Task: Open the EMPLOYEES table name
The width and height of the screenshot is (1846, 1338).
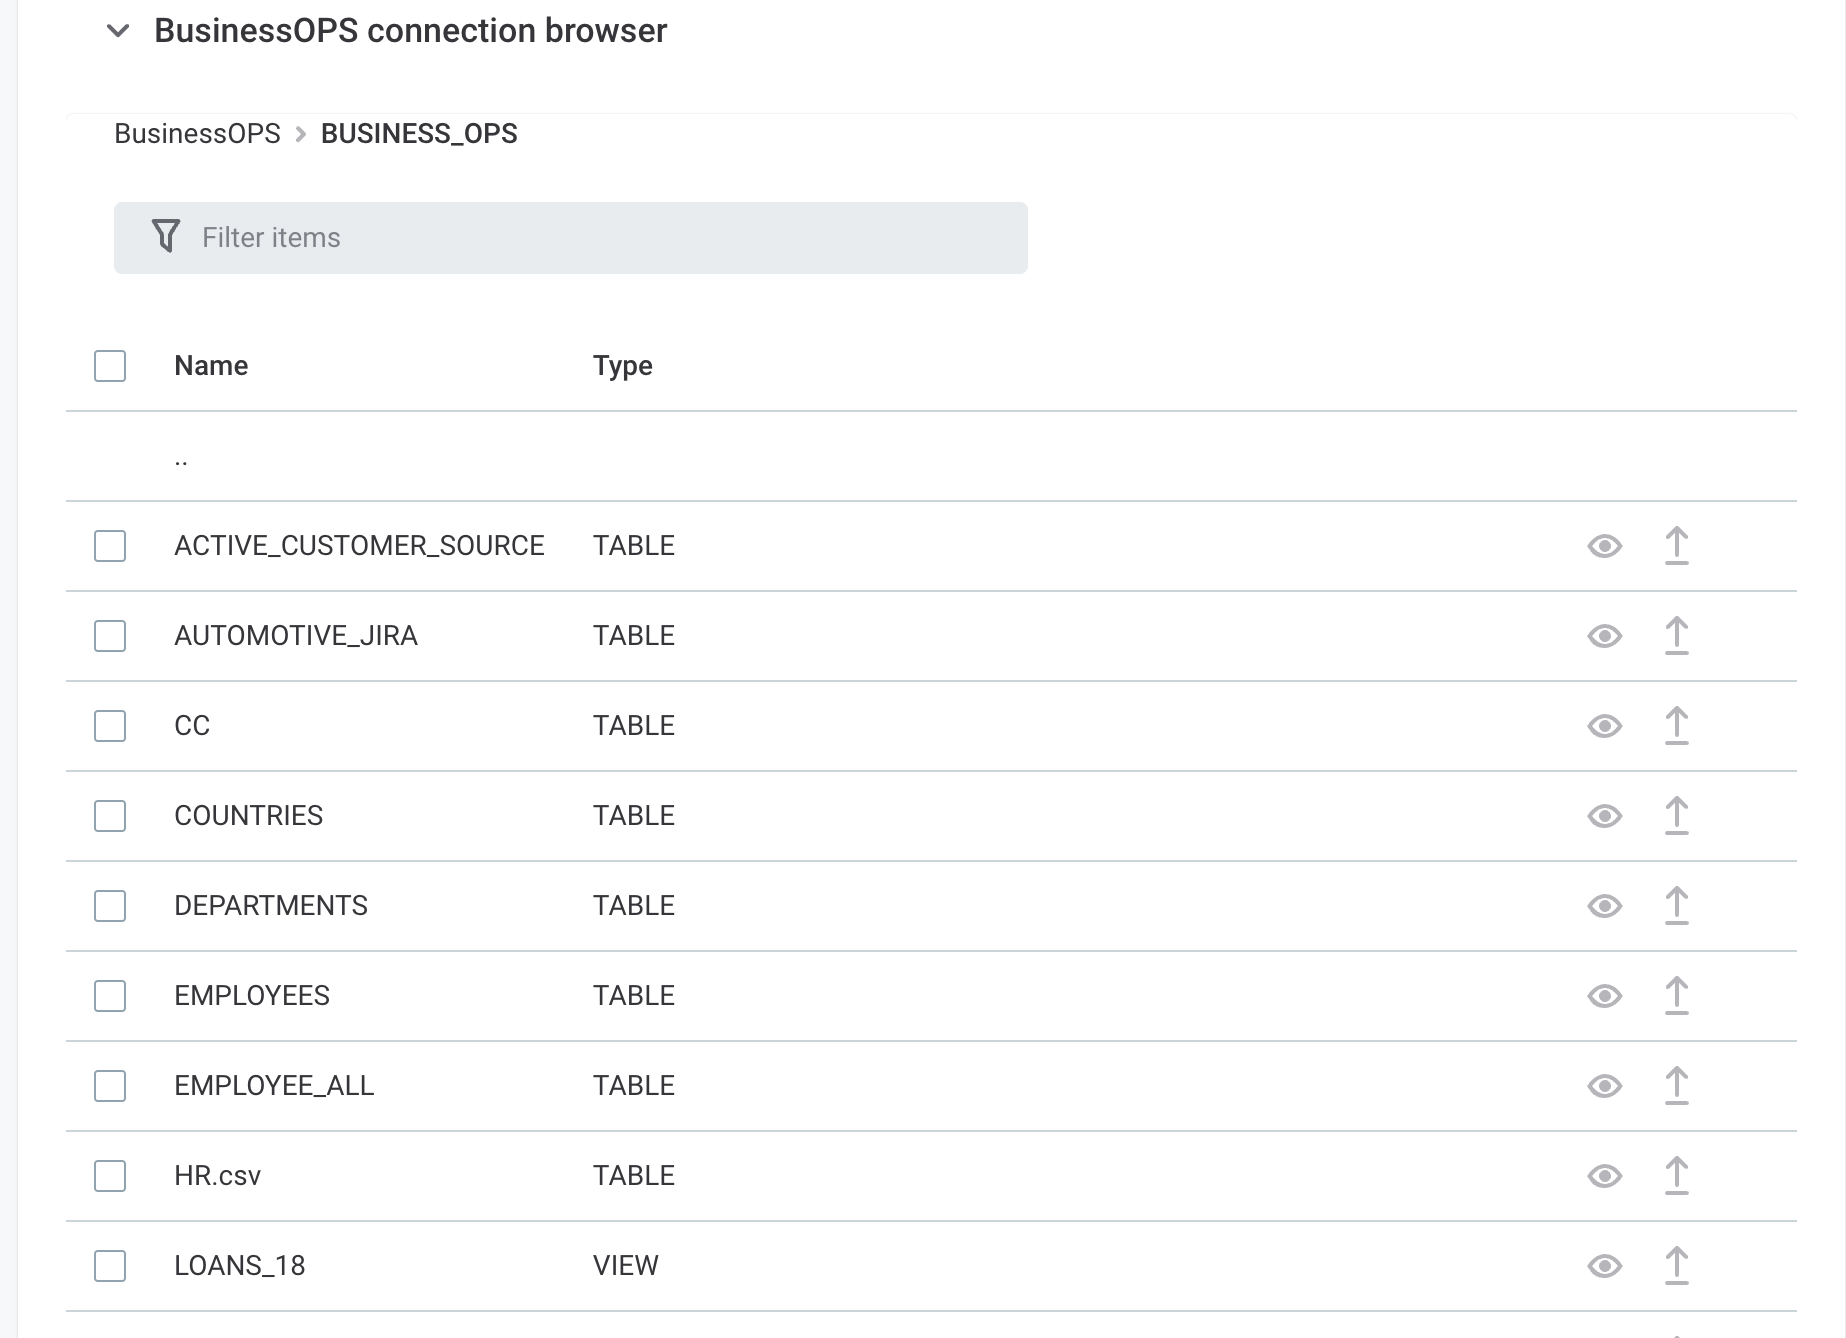Action: 252,996
